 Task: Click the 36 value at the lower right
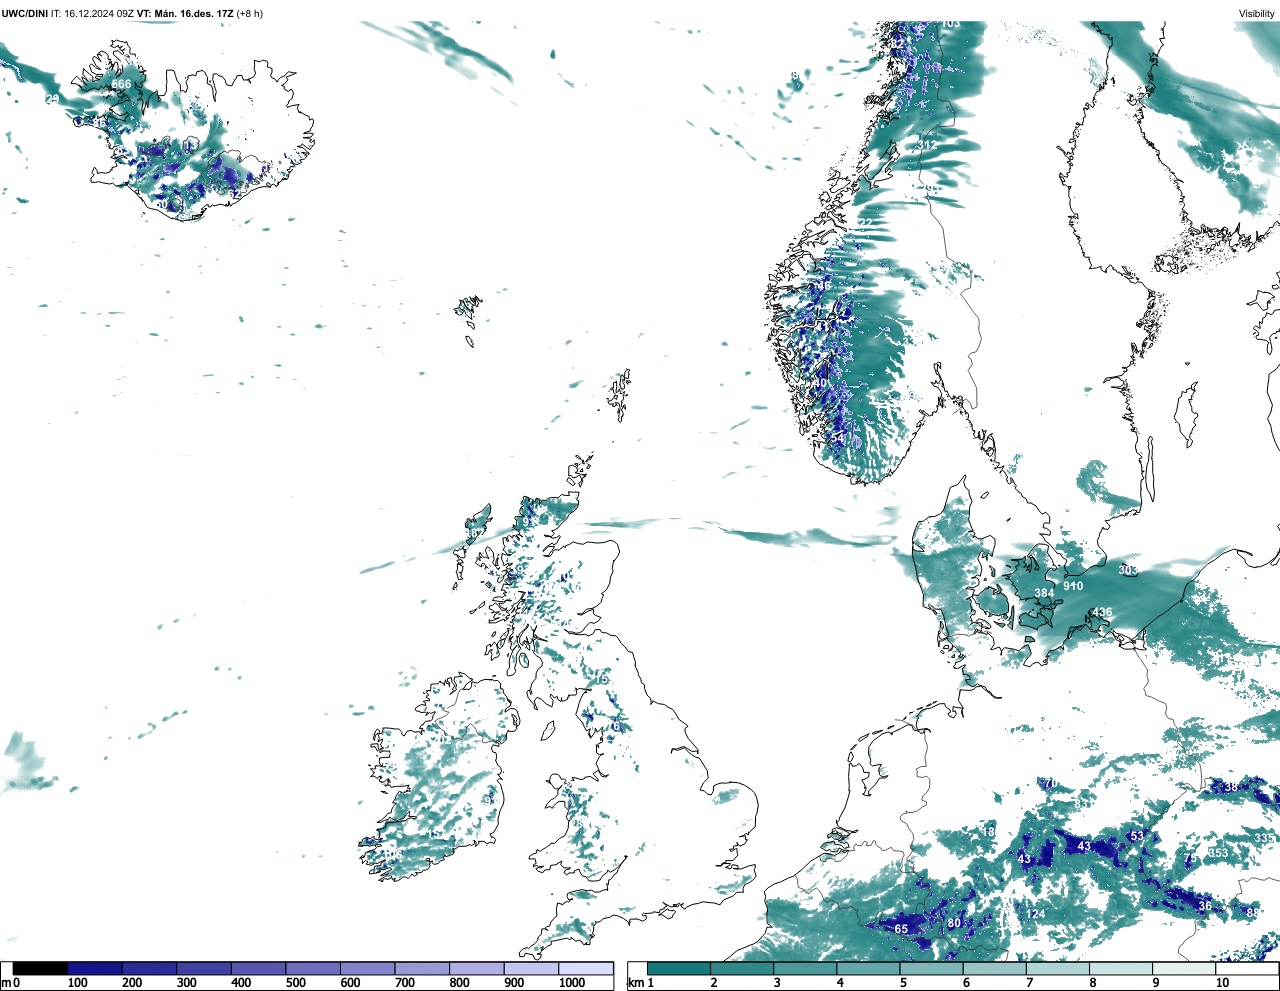point(1205,906)
